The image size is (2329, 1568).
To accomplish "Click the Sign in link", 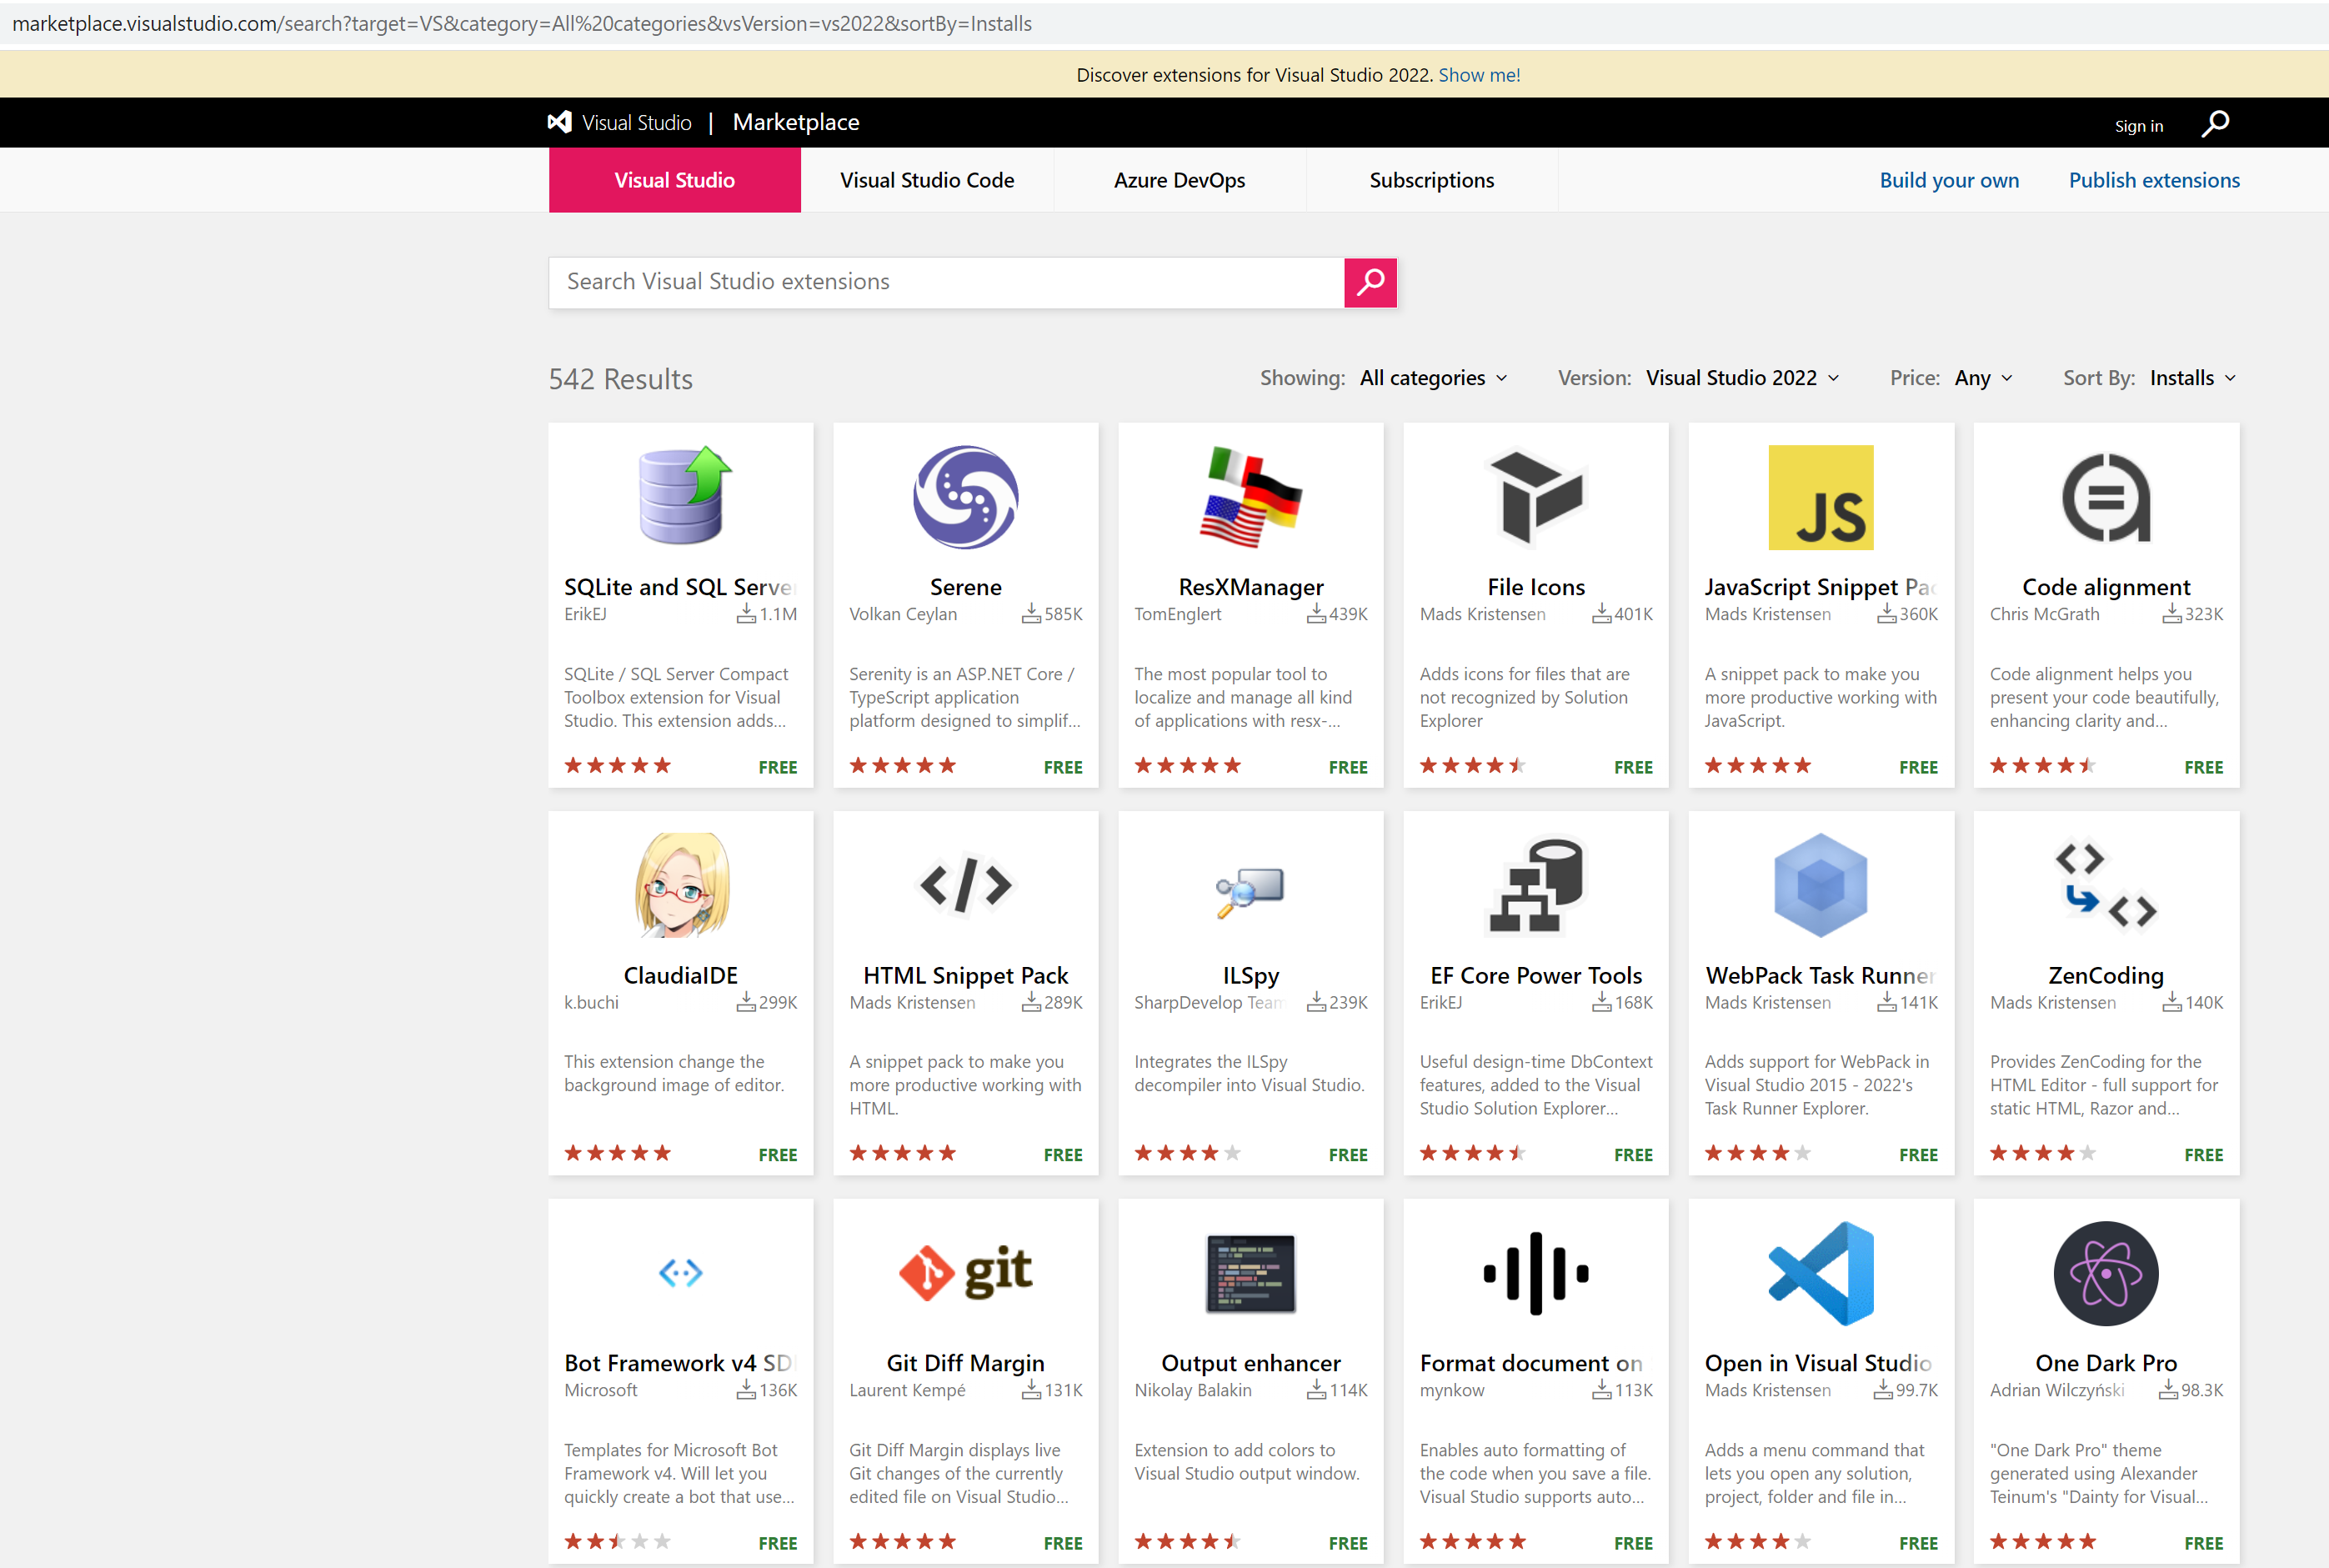I will [2138, 126].
